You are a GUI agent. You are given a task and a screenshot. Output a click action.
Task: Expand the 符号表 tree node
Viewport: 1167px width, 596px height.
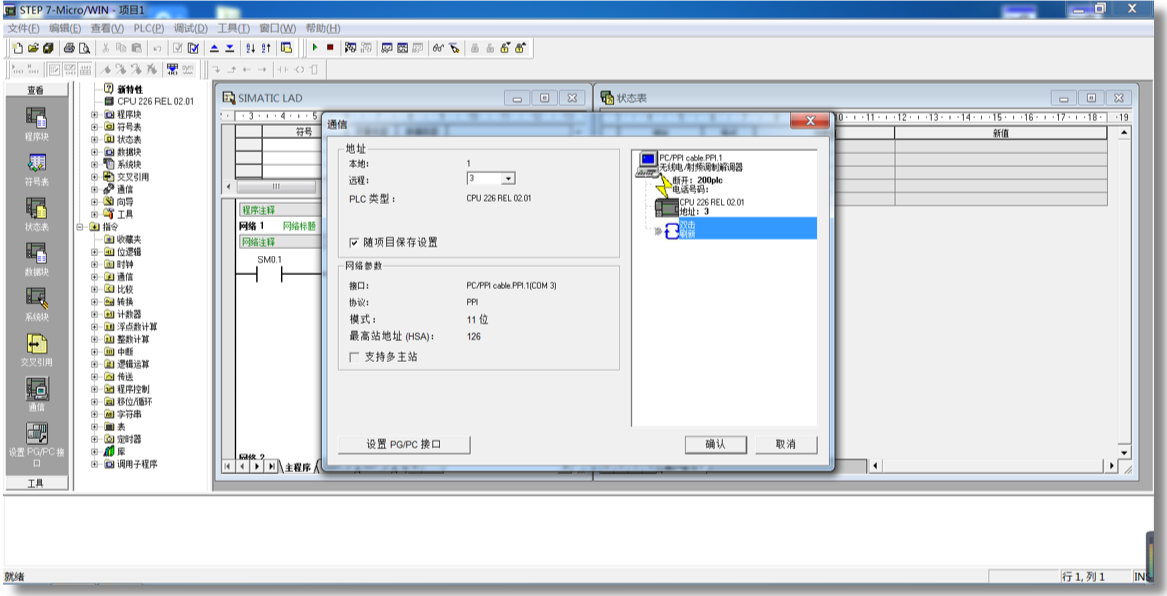click(95, 127)
